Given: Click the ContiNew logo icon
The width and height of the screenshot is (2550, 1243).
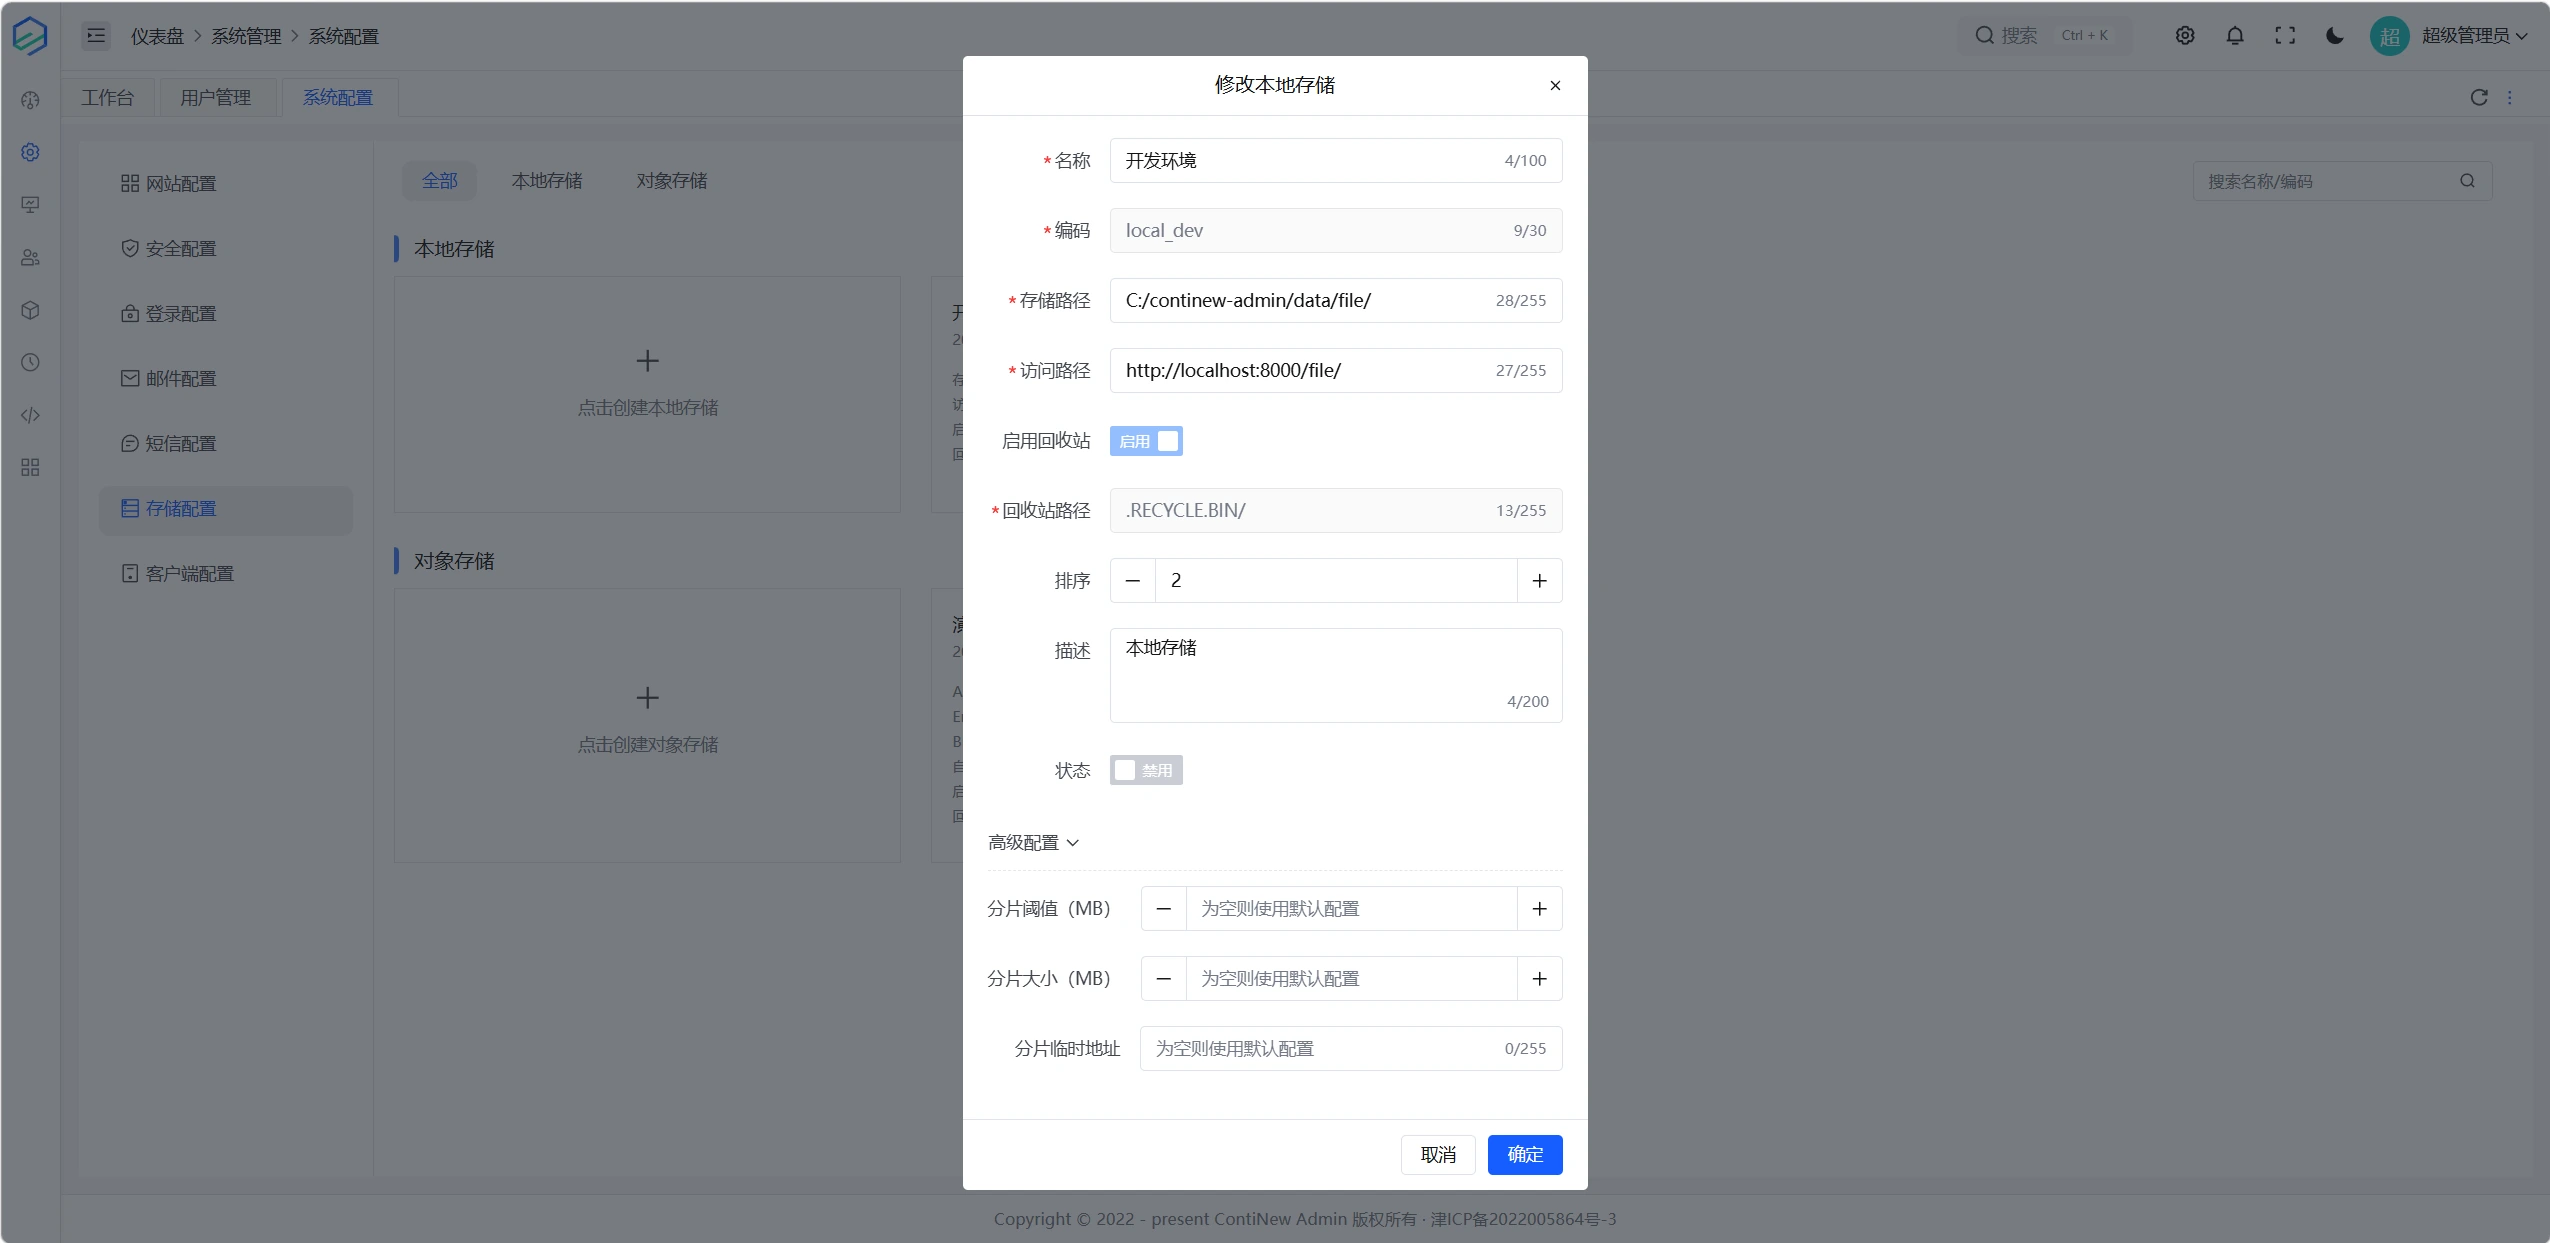Looking at the screenshot, I should 30,35.
